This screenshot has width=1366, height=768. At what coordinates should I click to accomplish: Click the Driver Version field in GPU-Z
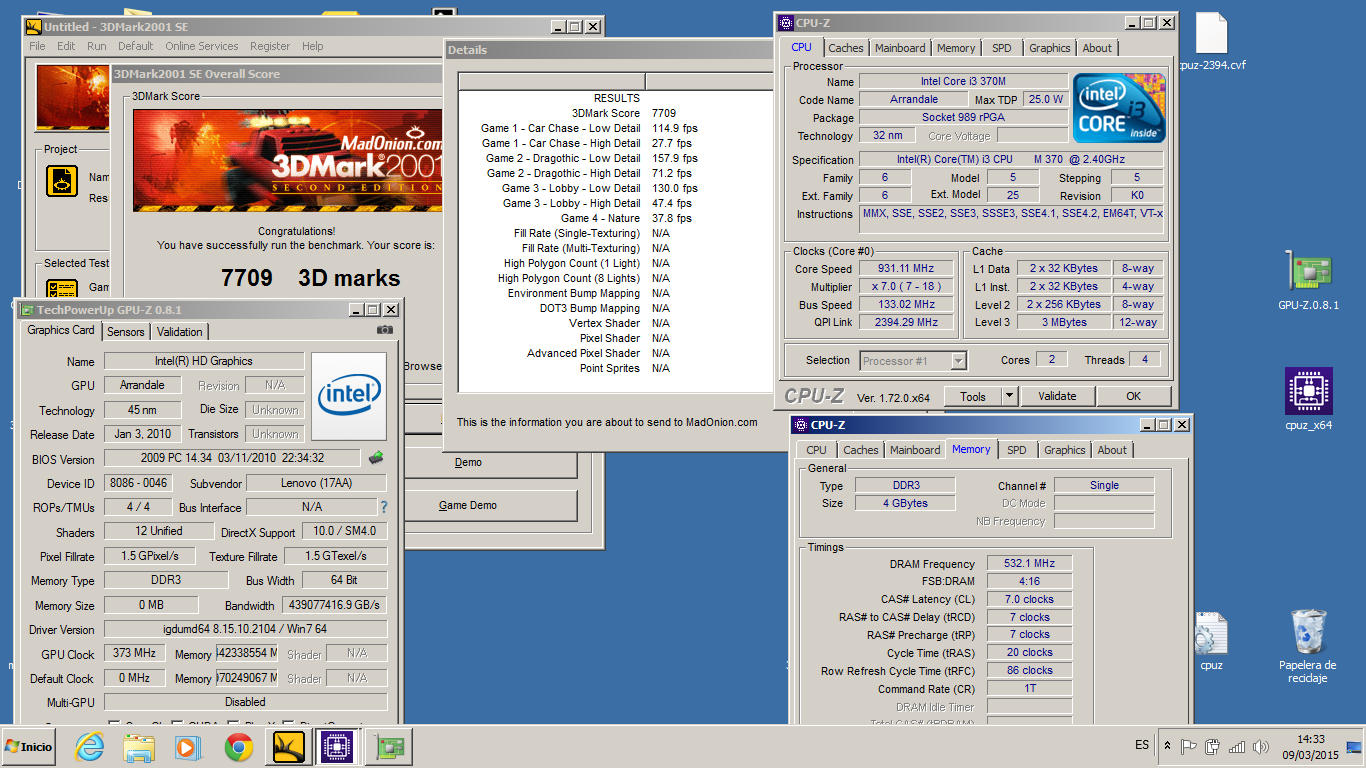click(245, 629)
